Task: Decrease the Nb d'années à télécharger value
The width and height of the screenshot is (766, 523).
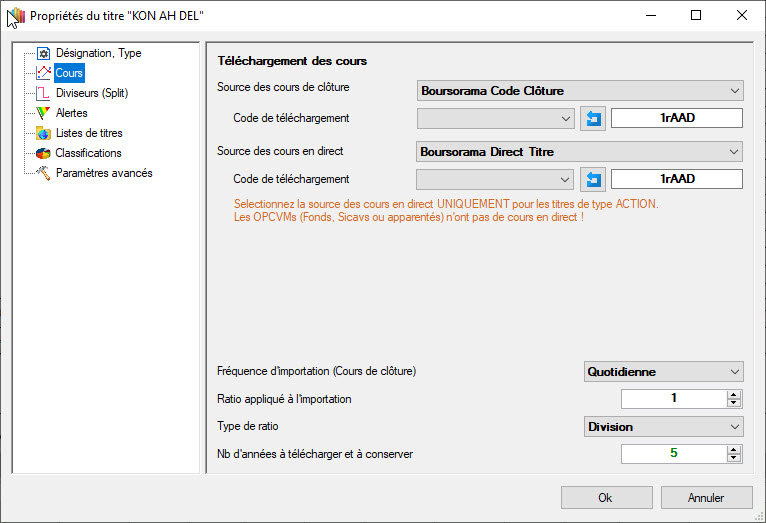Action: pyautogui.click(x=735, y=459)
